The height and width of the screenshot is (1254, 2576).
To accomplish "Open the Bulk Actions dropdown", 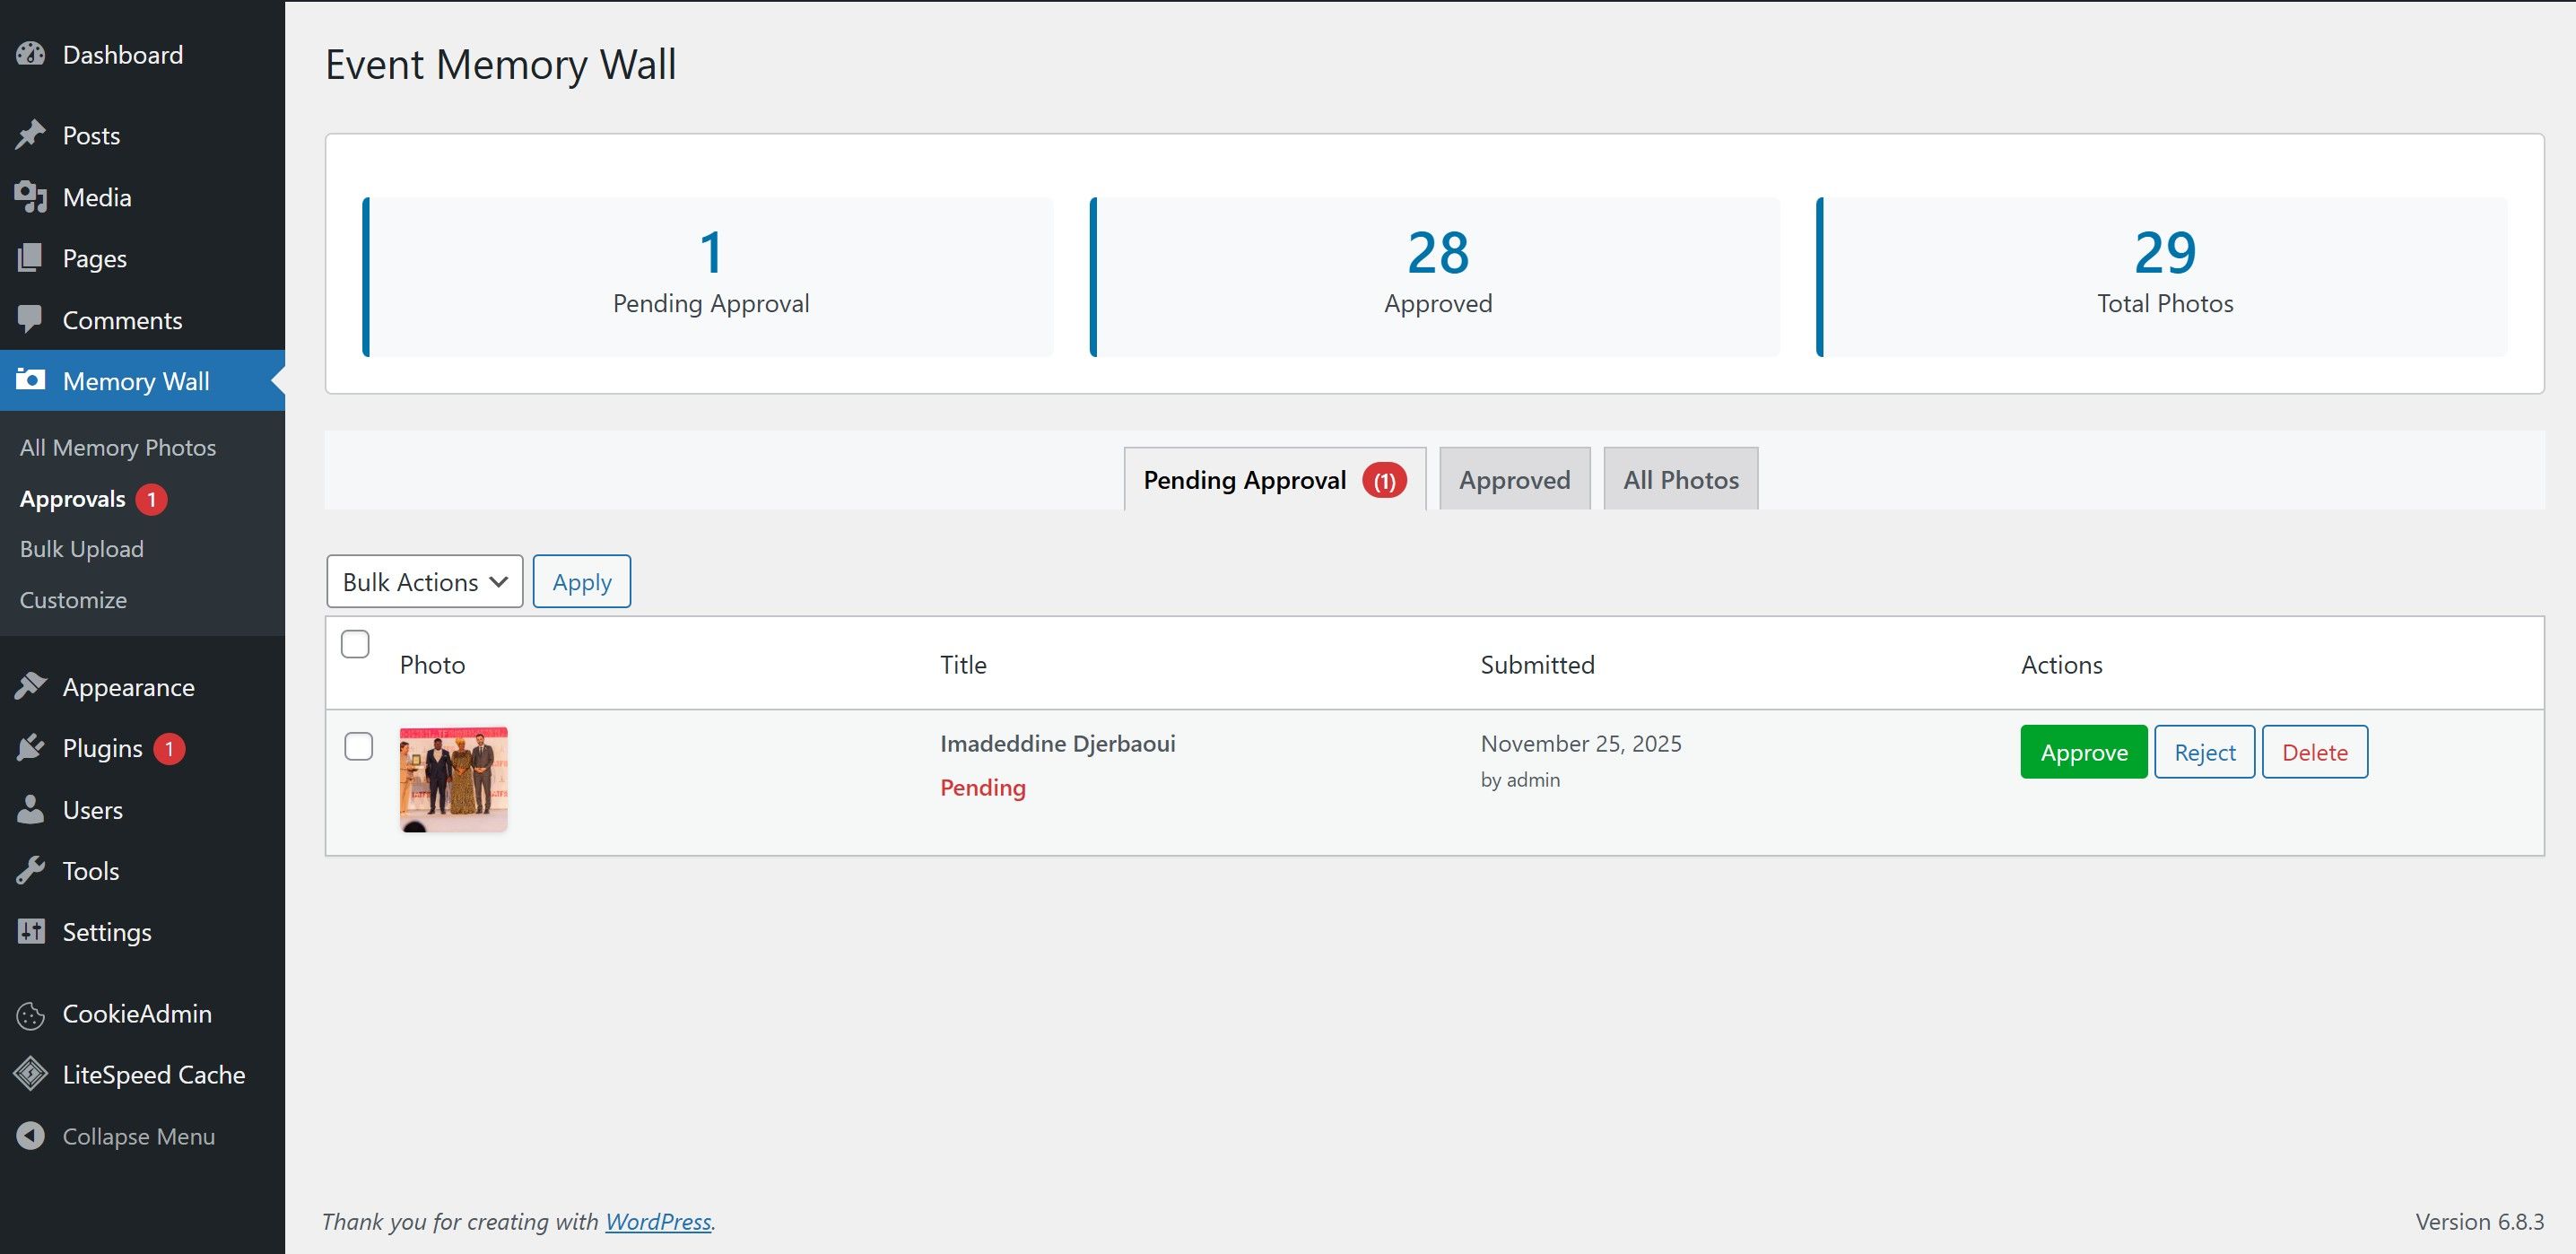I will [x=424, y=581].
